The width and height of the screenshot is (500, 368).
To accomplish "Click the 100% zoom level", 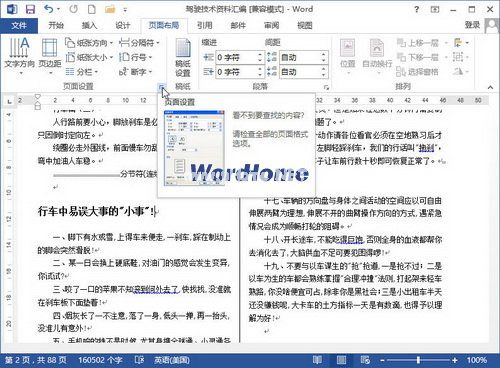I will [x=477, y=360].
